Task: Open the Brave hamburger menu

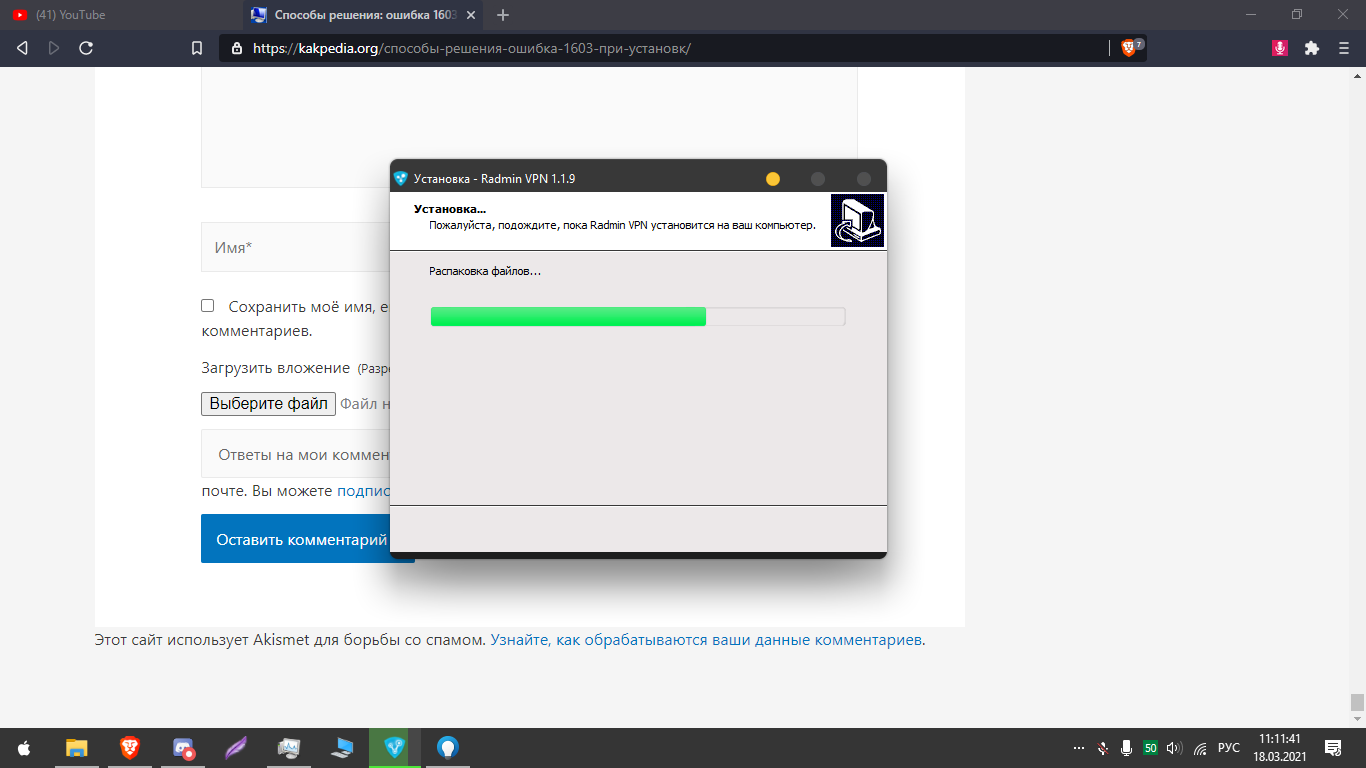Action: pyautogui.click(x=1344, y=48)
